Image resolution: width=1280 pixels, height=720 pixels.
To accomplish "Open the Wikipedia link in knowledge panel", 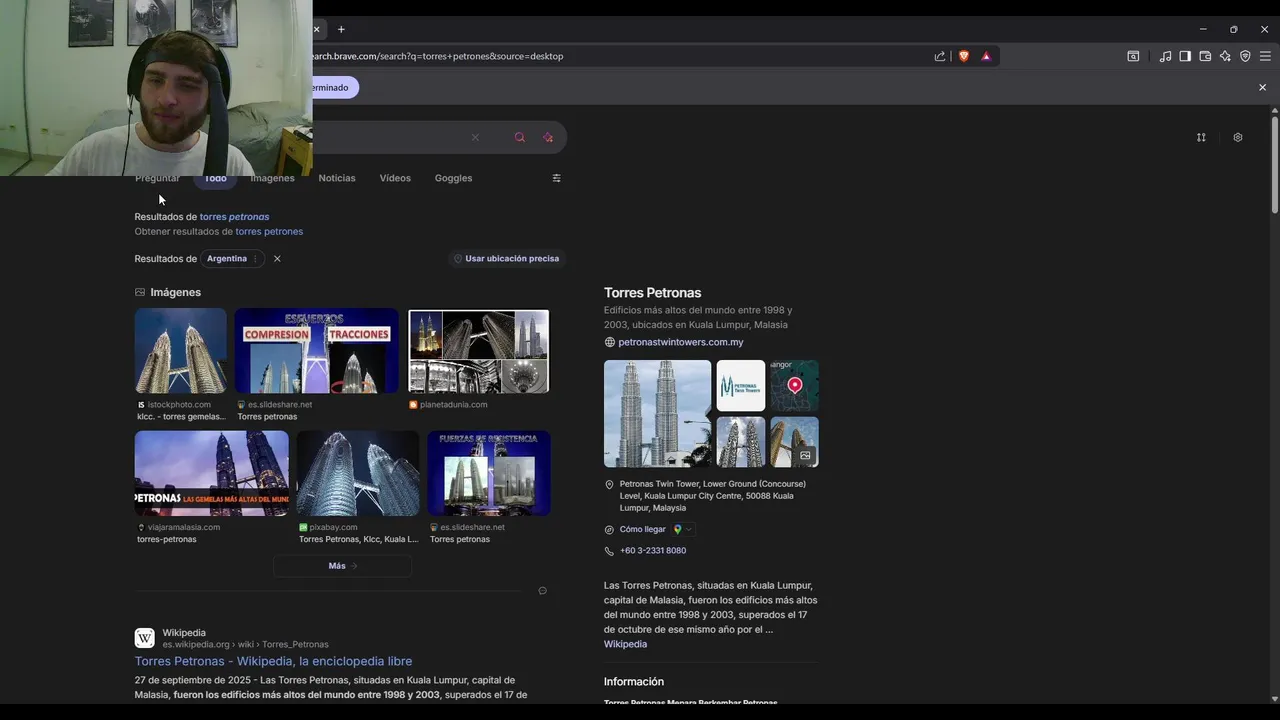I will click(x=625, y=644).
